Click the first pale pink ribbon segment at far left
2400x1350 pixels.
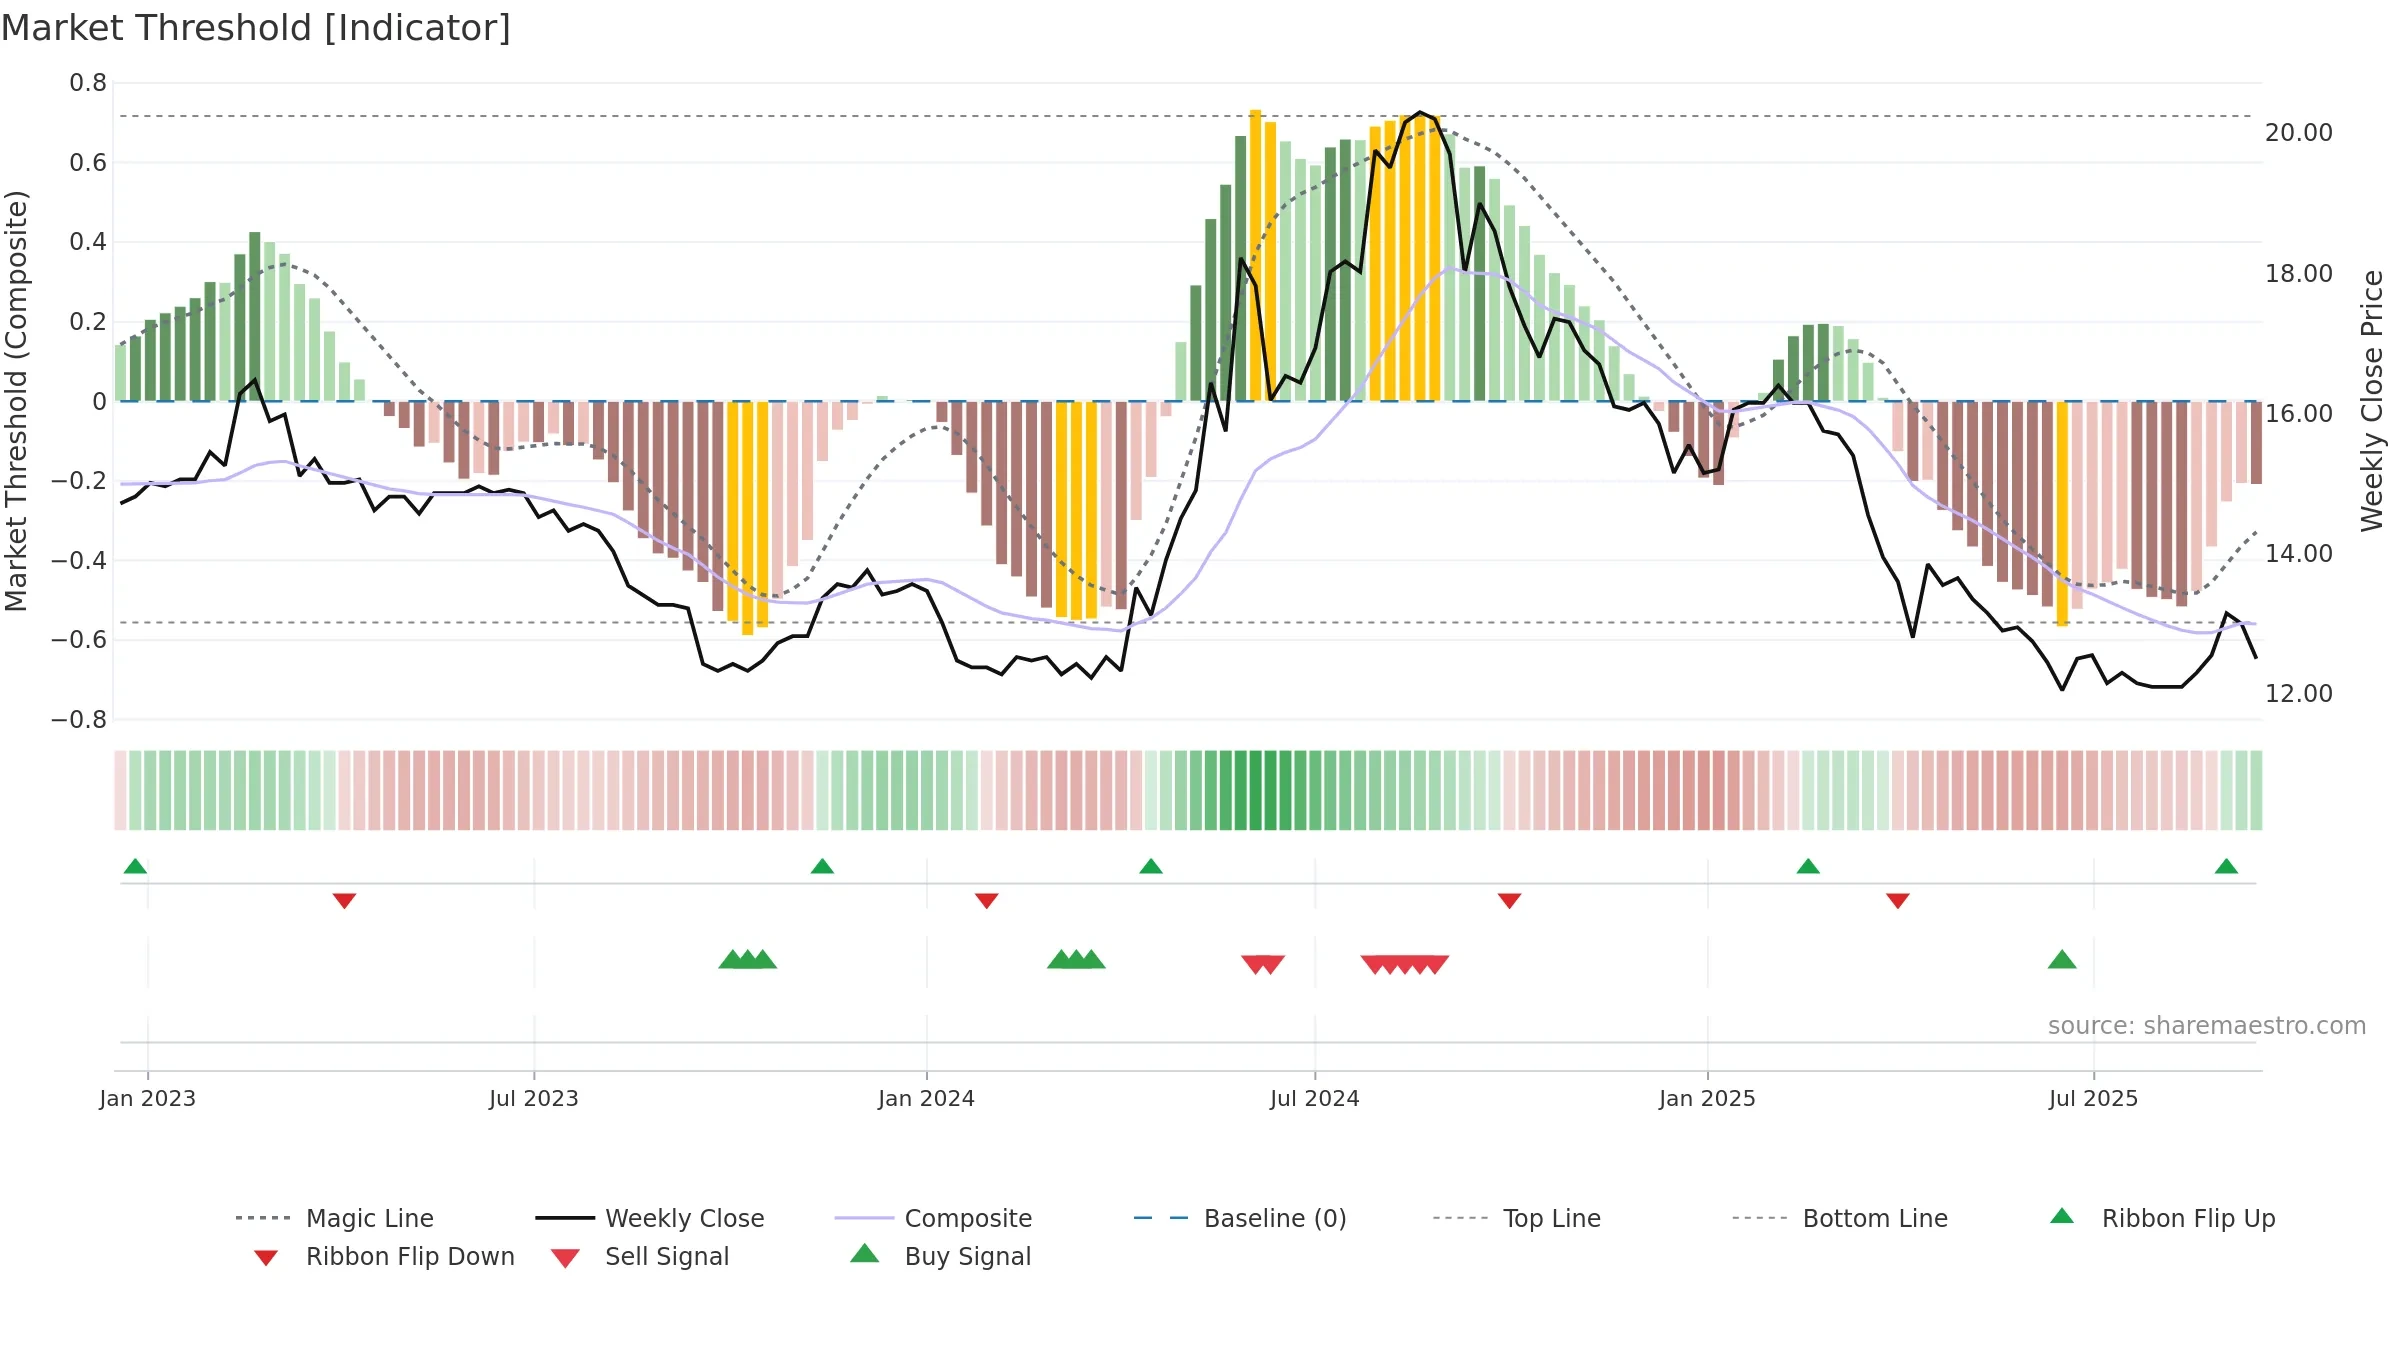point(120,790)
